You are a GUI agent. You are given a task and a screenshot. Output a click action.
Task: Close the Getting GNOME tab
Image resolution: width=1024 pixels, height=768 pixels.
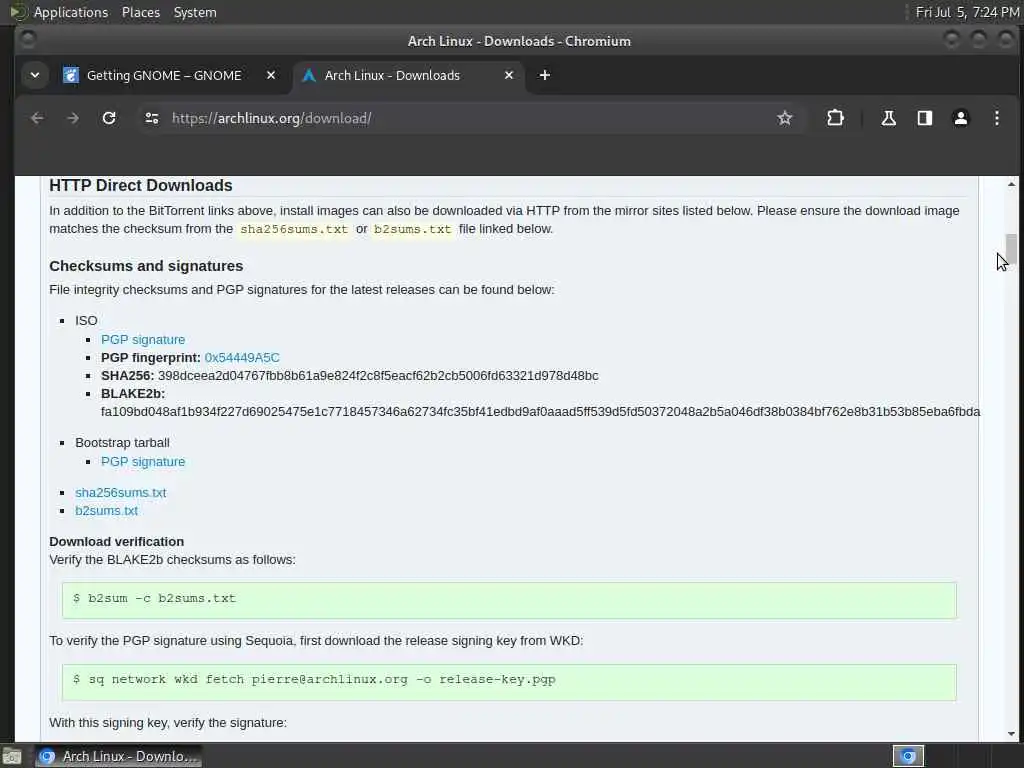(x=271, y=76)
